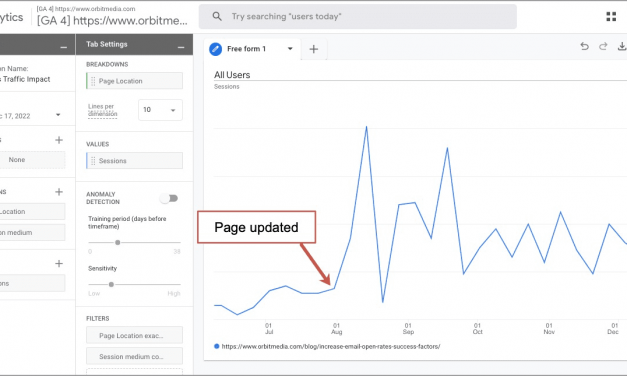Image resolution: width=627 pixels, height=376 pixels.
Task: Click the 01 Nov axis label
Action: click(x=549, y=329)
